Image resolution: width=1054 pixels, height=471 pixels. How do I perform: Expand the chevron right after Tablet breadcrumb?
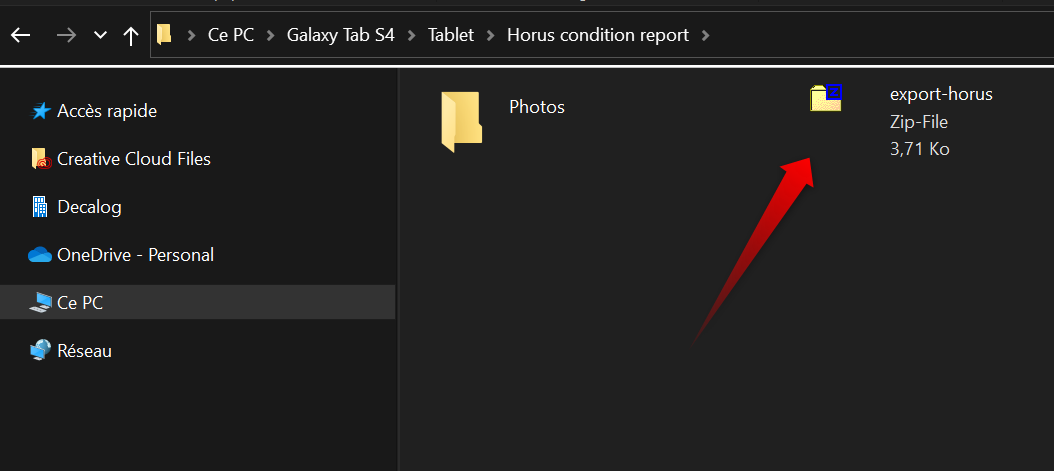click(491, 35)
